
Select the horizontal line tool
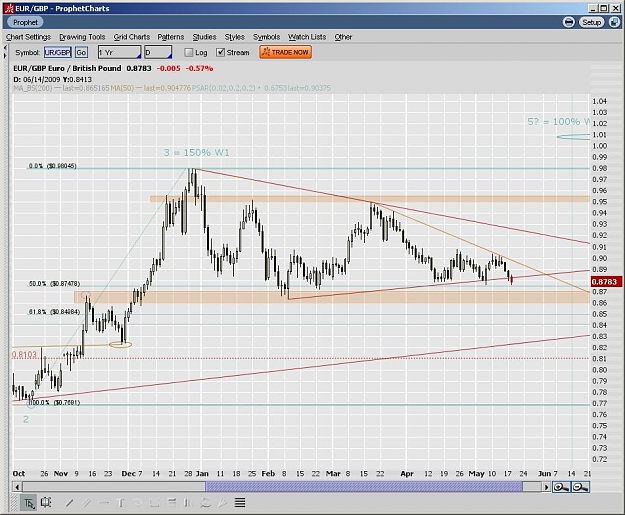coord(104,503)
